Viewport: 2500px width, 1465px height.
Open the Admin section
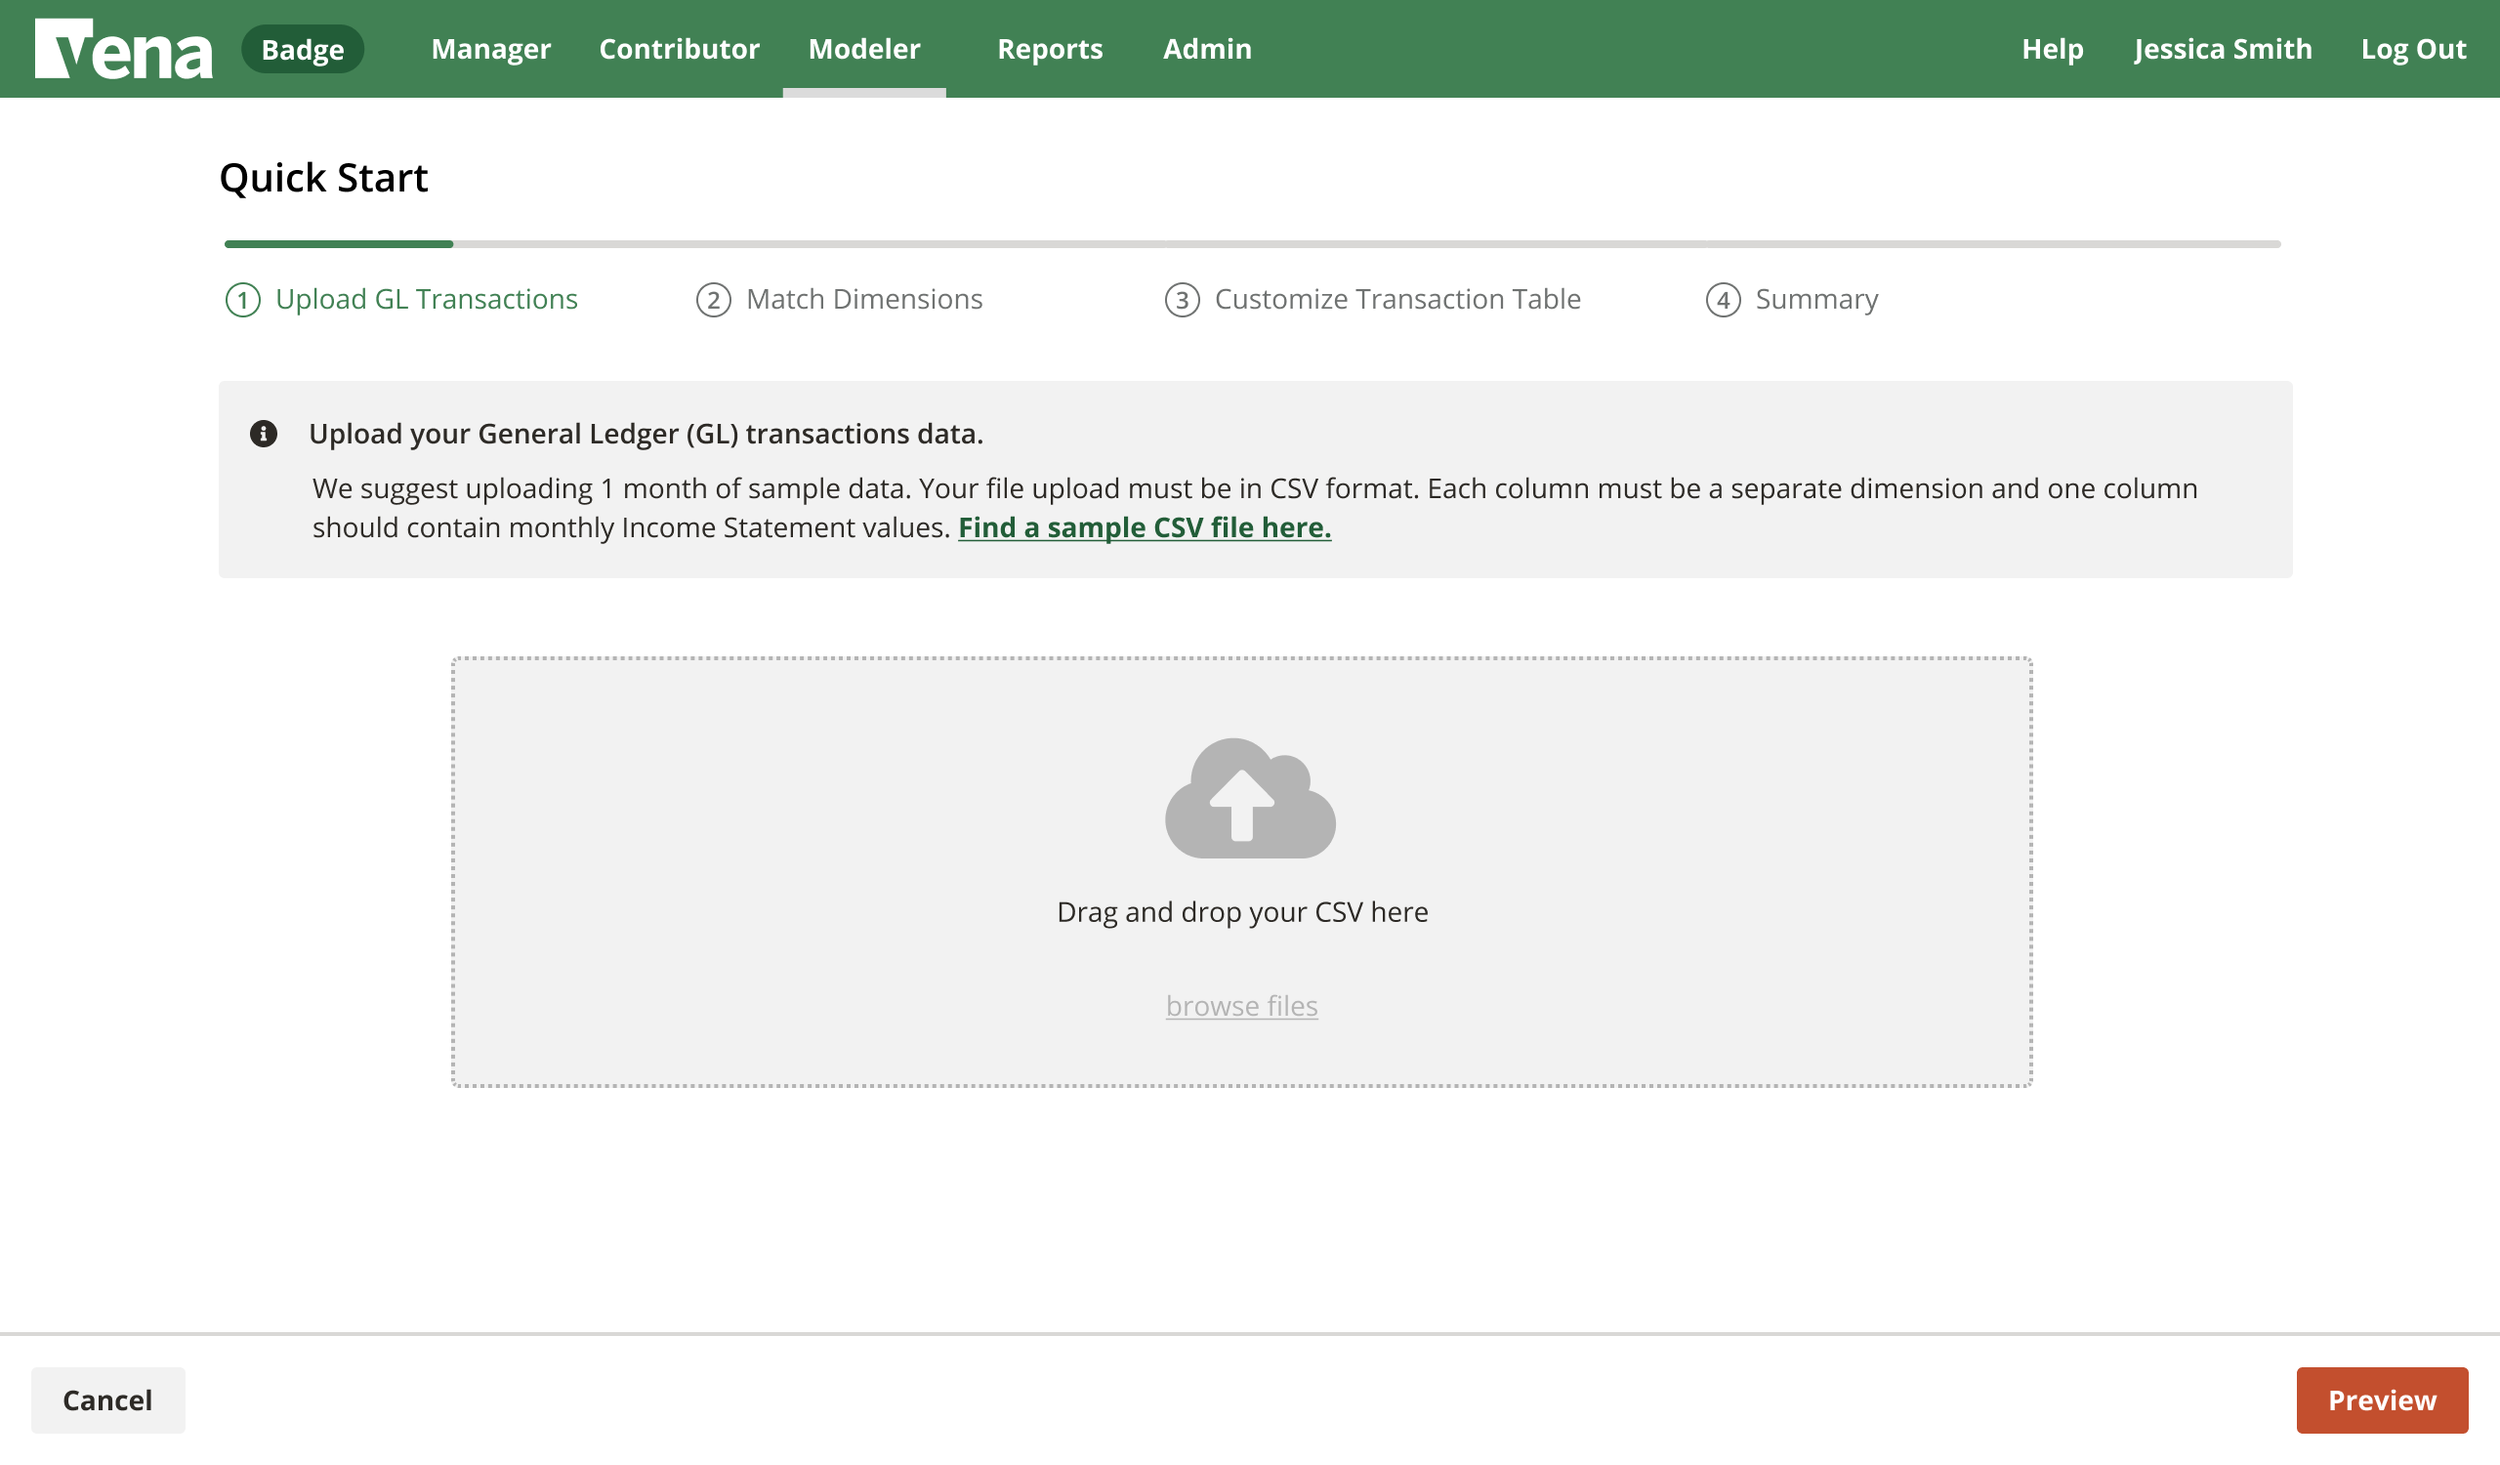1206,48
